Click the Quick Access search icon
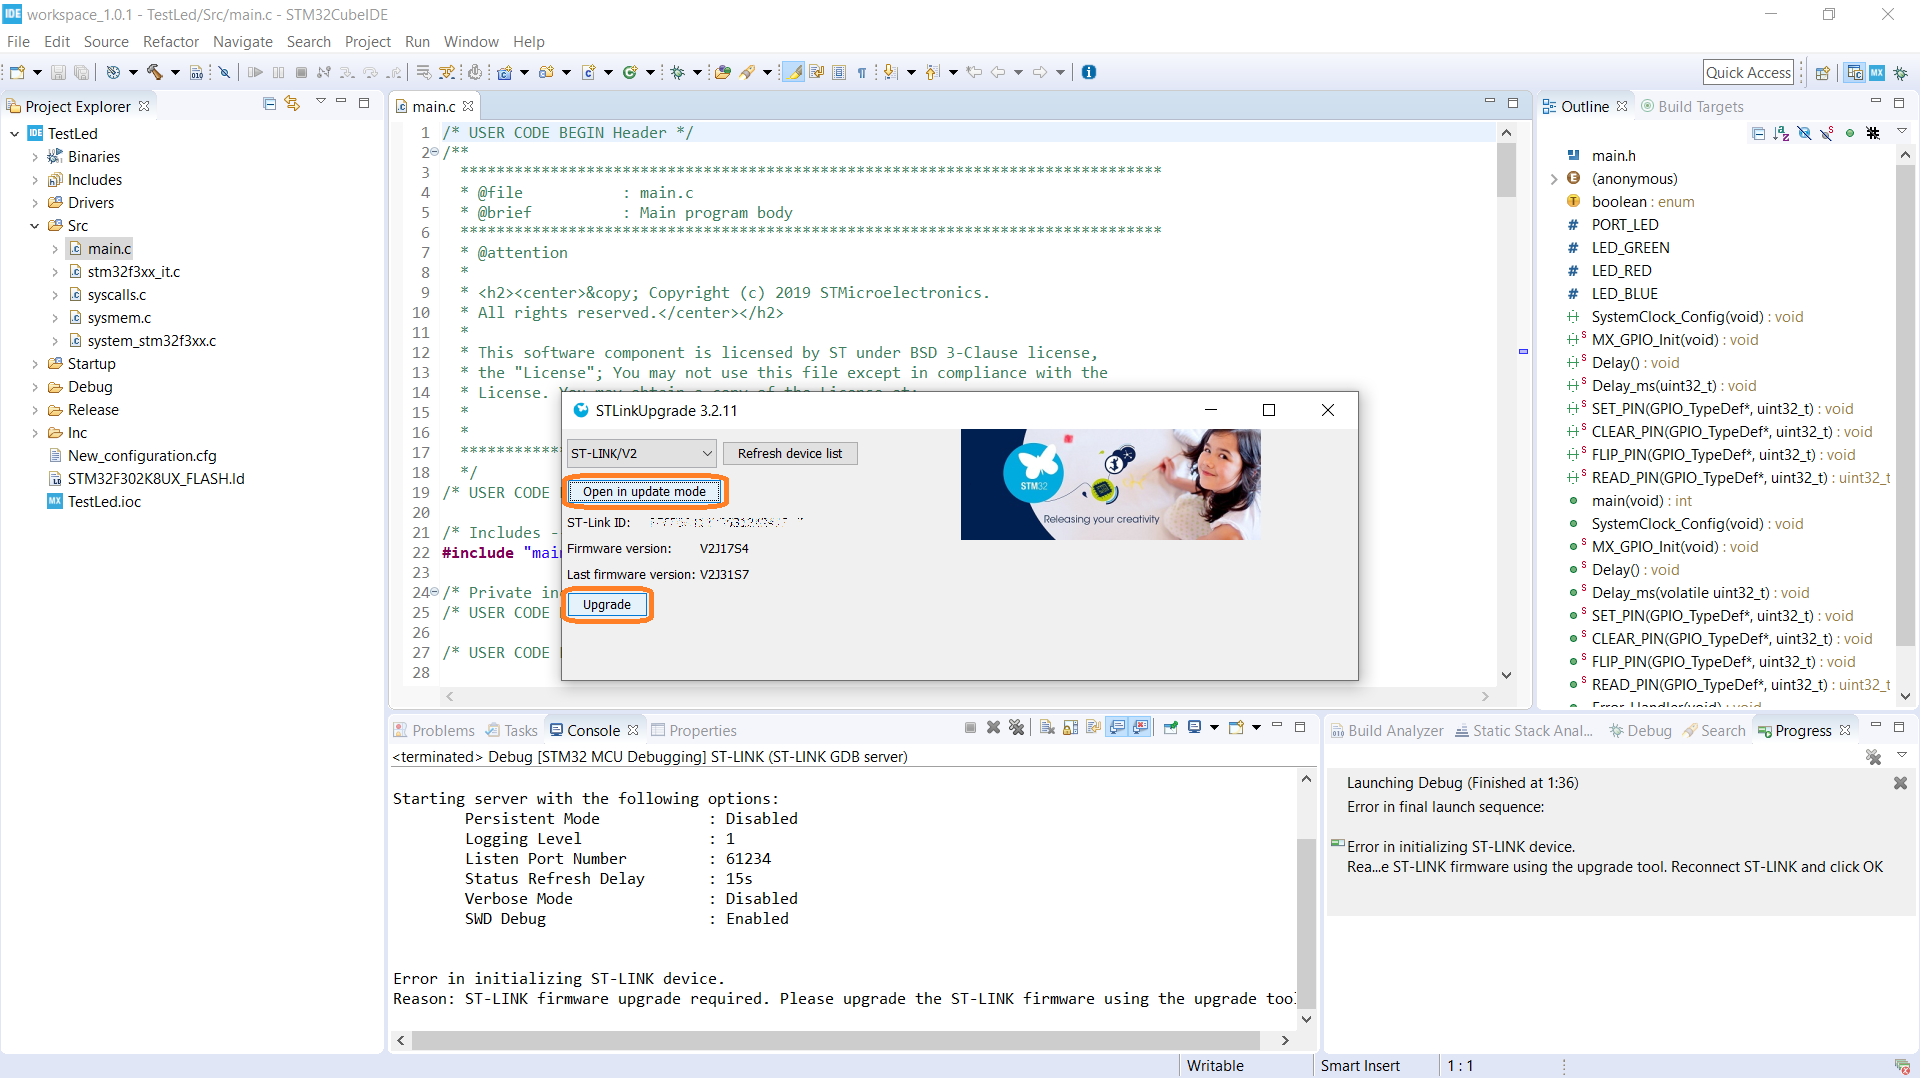 click(x=1746, y=71)
